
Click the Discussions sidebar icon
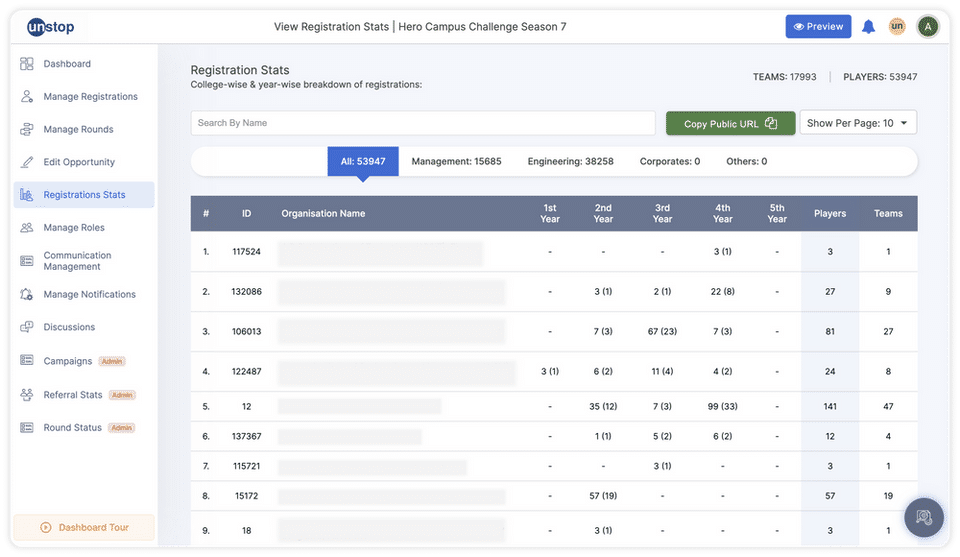click(27, 327)
